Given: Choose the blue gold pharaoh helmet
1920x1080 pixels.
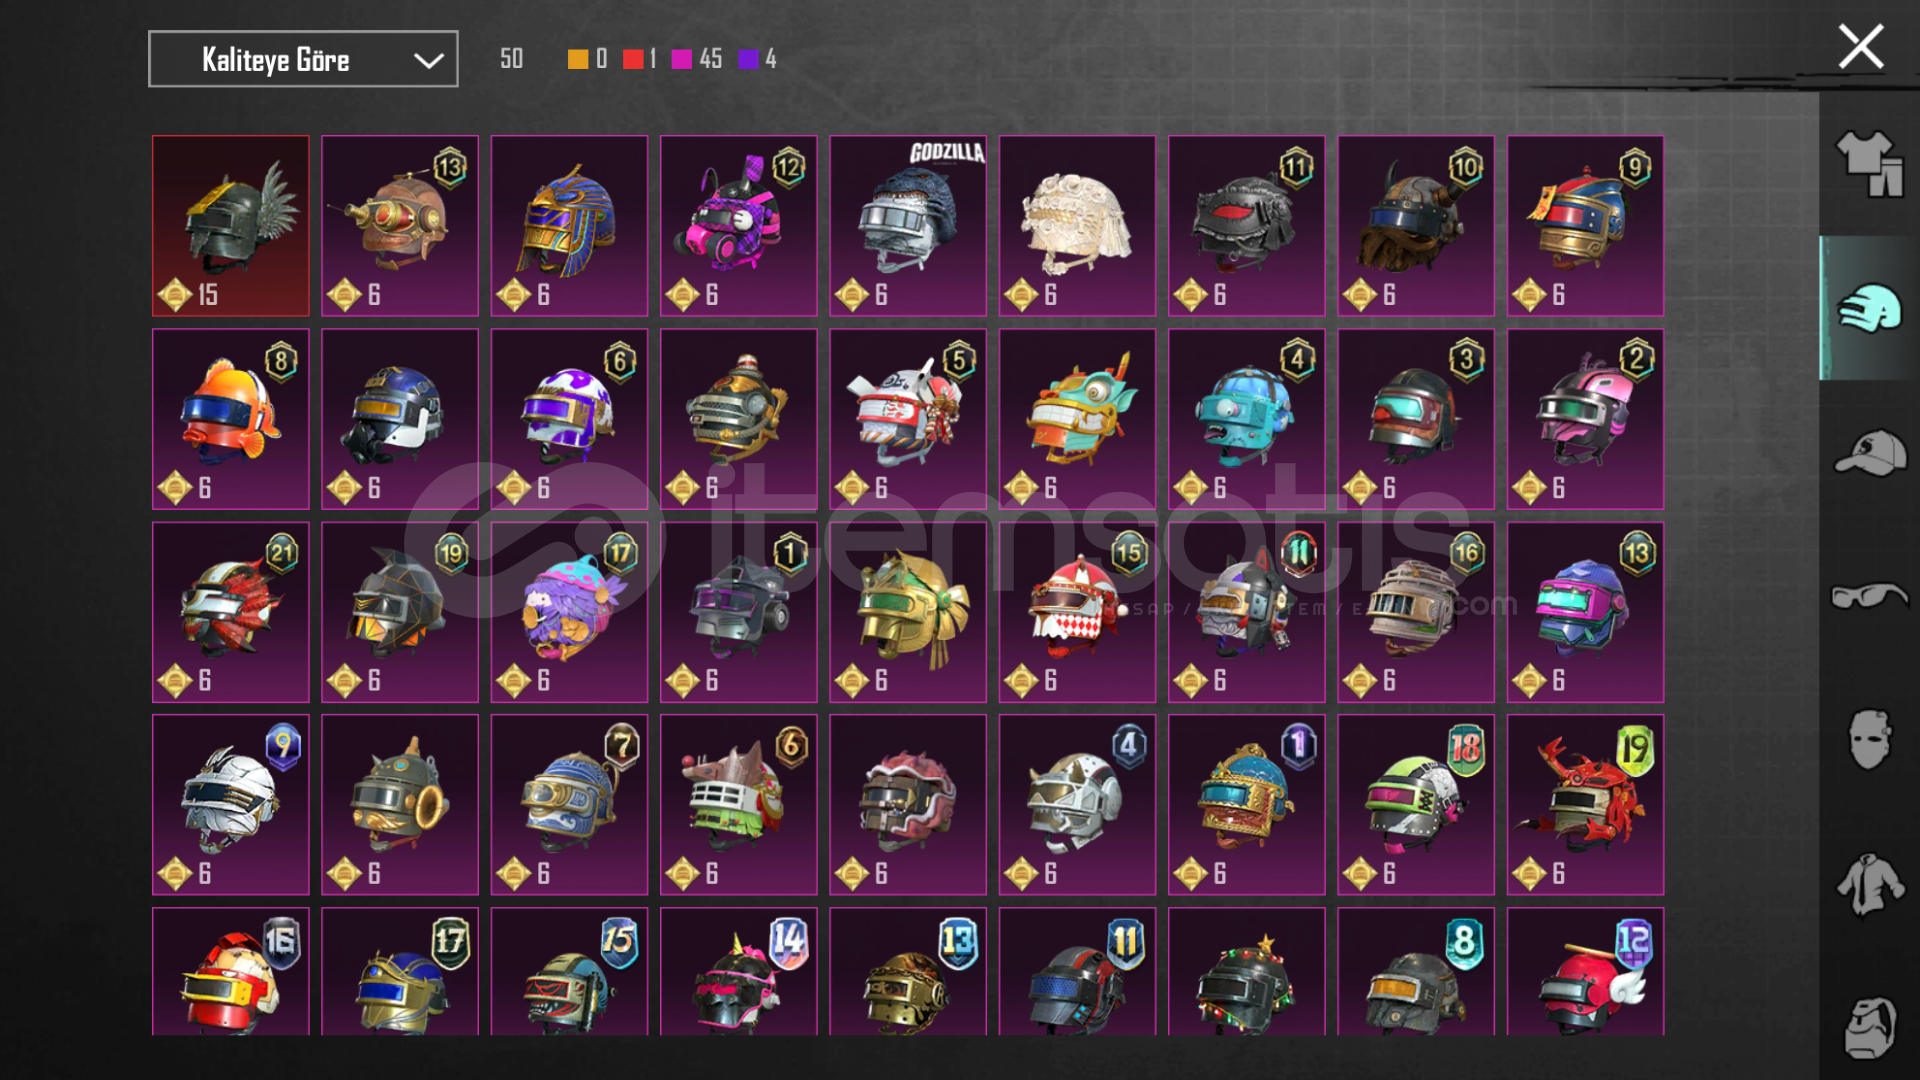Looking at the screenshot, I should coord(569,226).
